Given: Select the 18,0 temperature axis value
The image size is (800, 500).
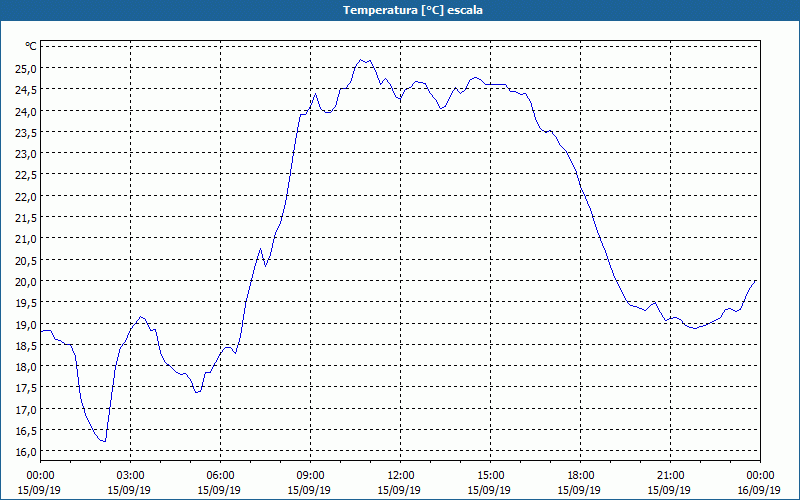Looking at the screenshot, I should [26, 367].
